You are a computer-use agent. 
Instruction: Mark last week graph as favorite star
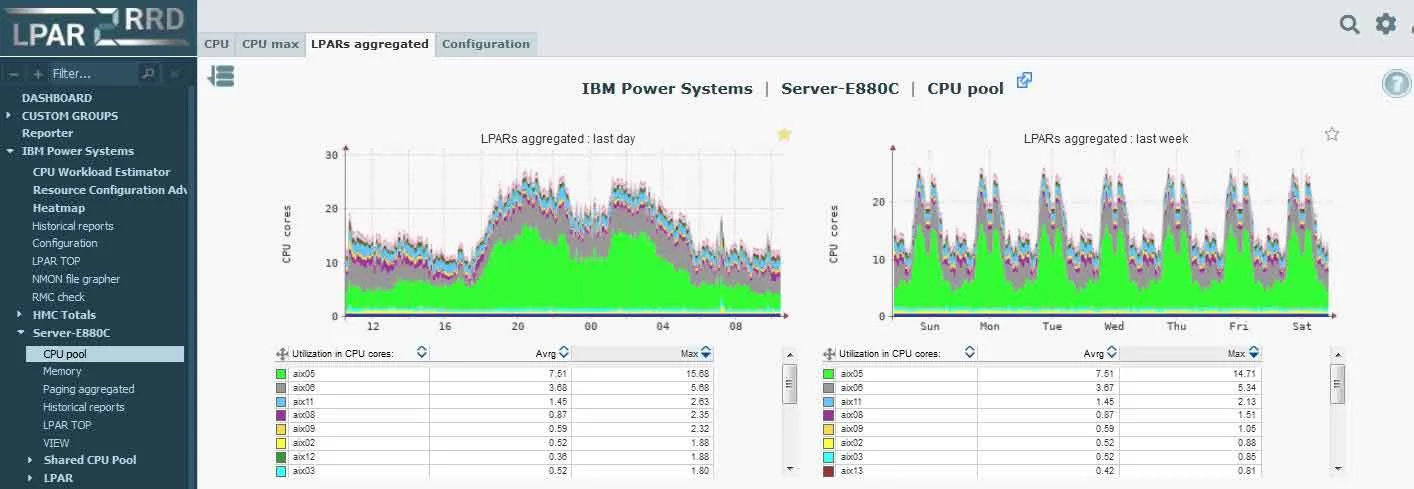click(x=1332, y=134)
